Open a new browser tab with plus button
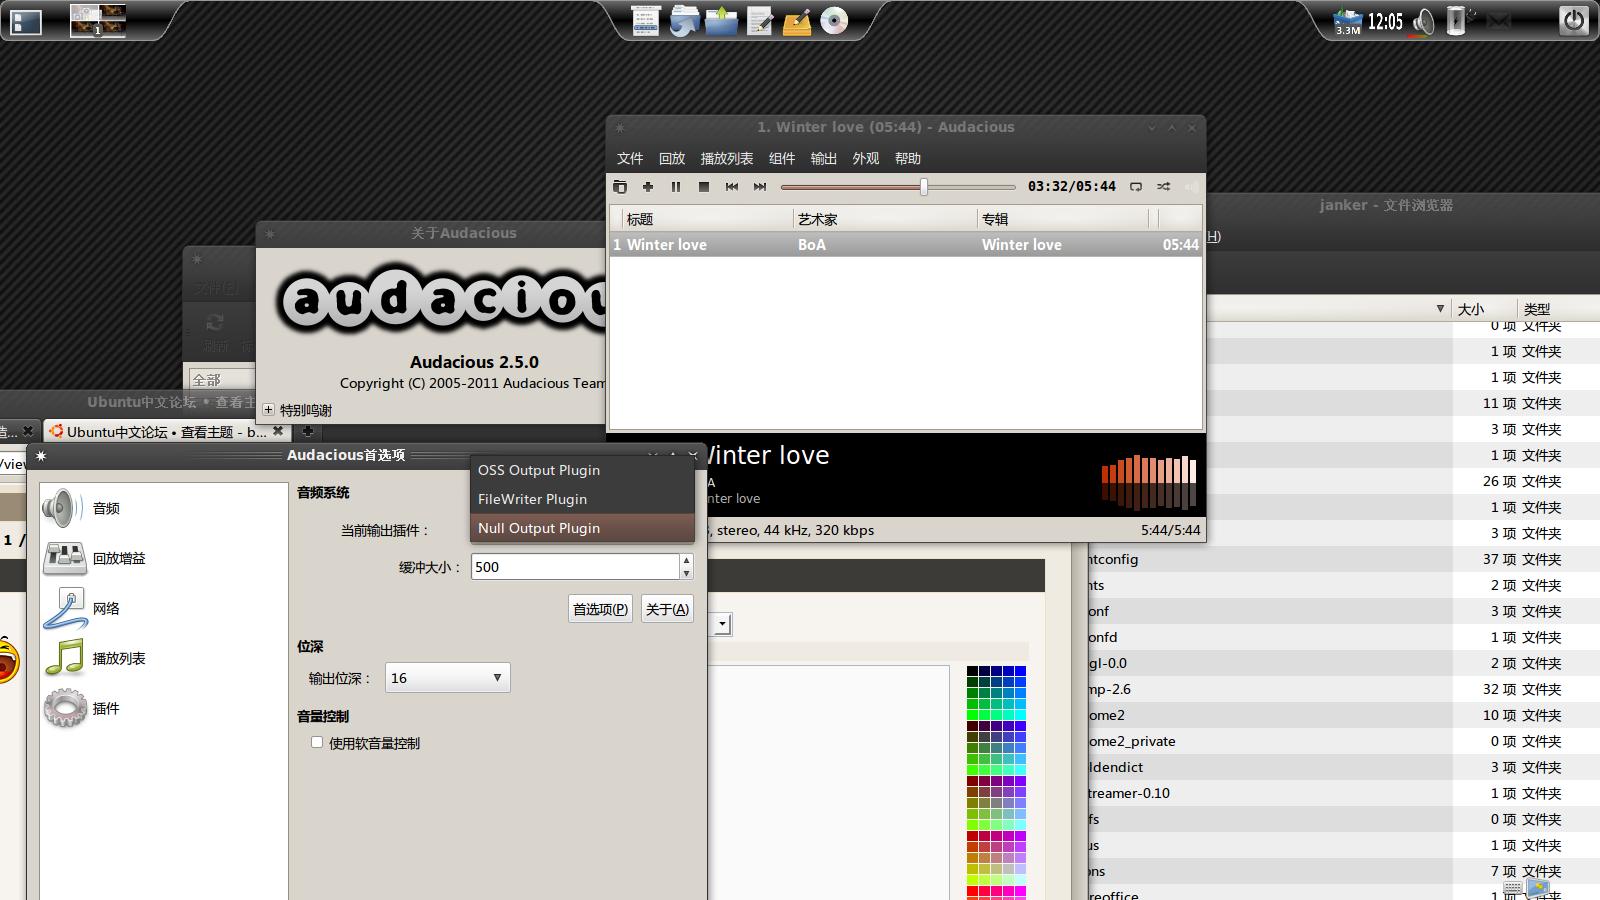1600x900 pixels. click(x=308, y=432)
